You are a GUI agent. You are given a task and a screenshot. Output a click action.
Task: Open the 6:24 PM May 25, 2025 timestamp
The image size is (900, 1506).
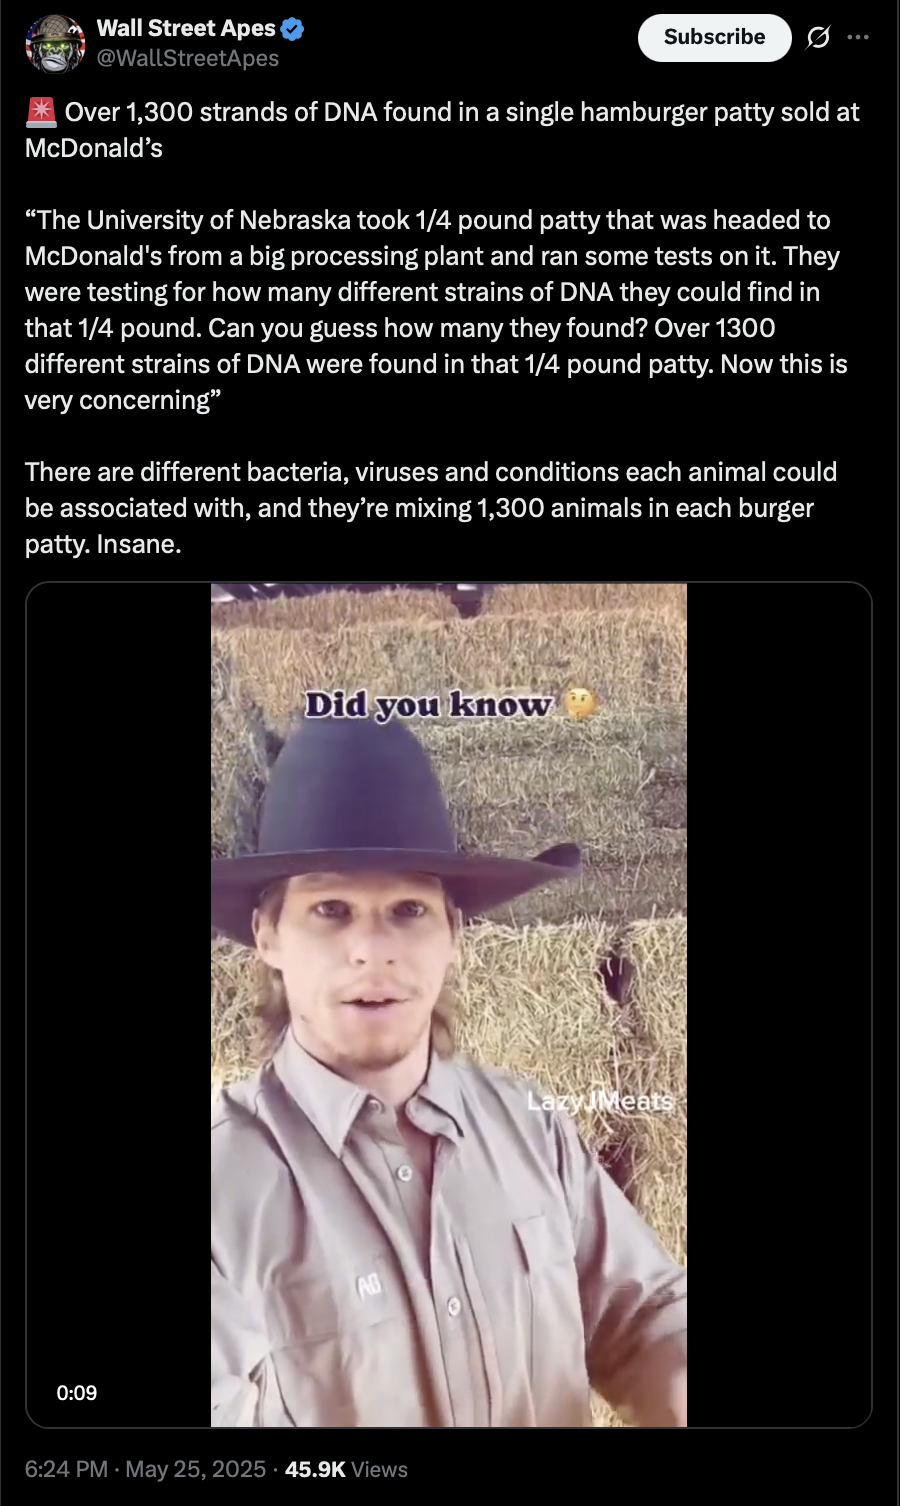(146, 1469)
